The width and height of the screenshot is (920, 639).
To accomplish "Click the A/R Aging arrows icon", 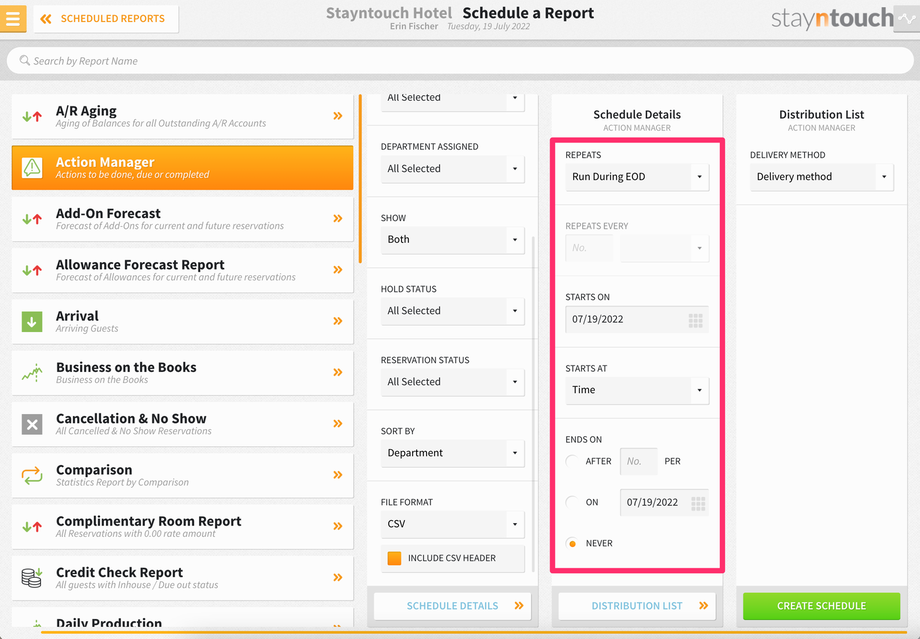I will [x=32, y=116].
